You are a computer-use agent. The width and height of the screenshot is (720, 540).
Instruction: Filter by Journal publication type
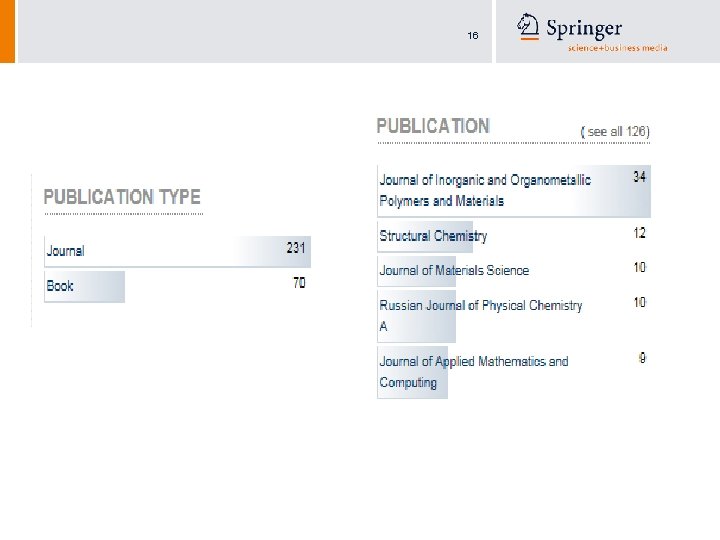pyautogui.click(x=66, y=251)
